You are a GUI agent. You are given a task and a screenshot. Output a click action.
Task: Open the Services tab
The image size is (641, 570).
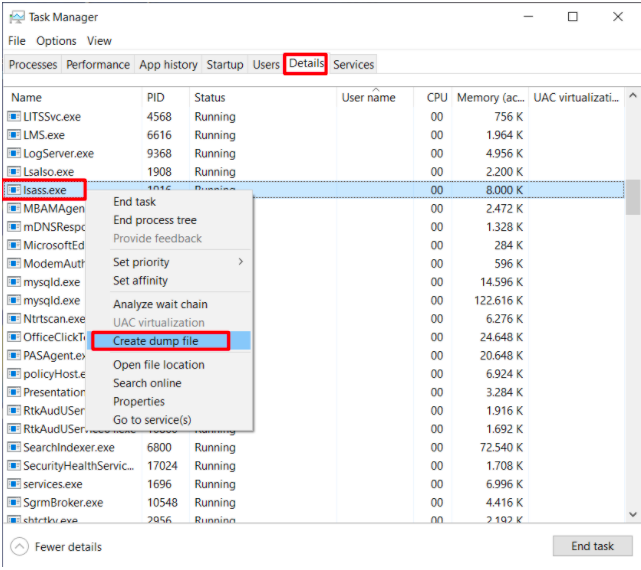tap(353, 65)
